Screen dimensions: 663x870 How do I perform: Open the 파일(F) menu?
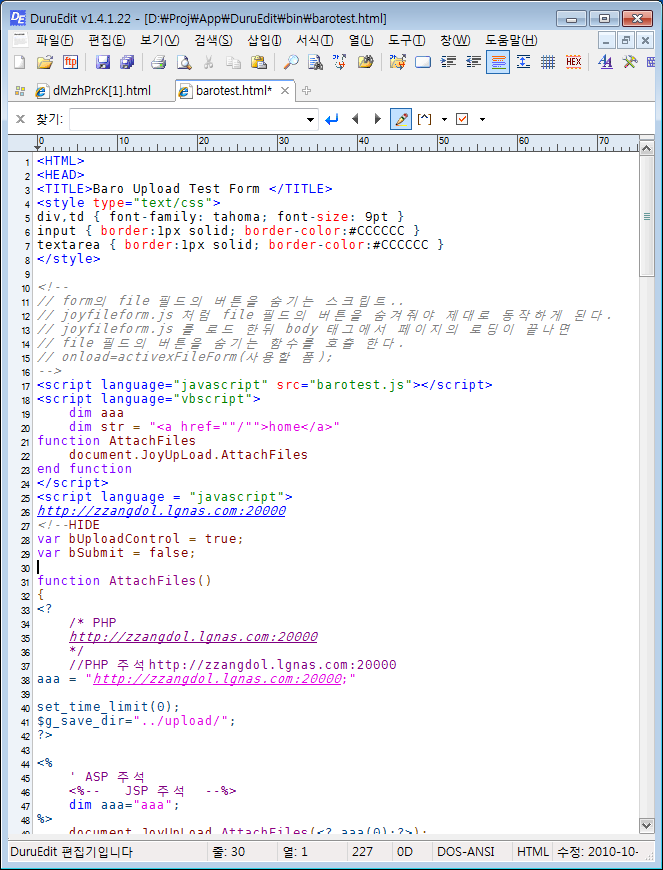(54, 41)
